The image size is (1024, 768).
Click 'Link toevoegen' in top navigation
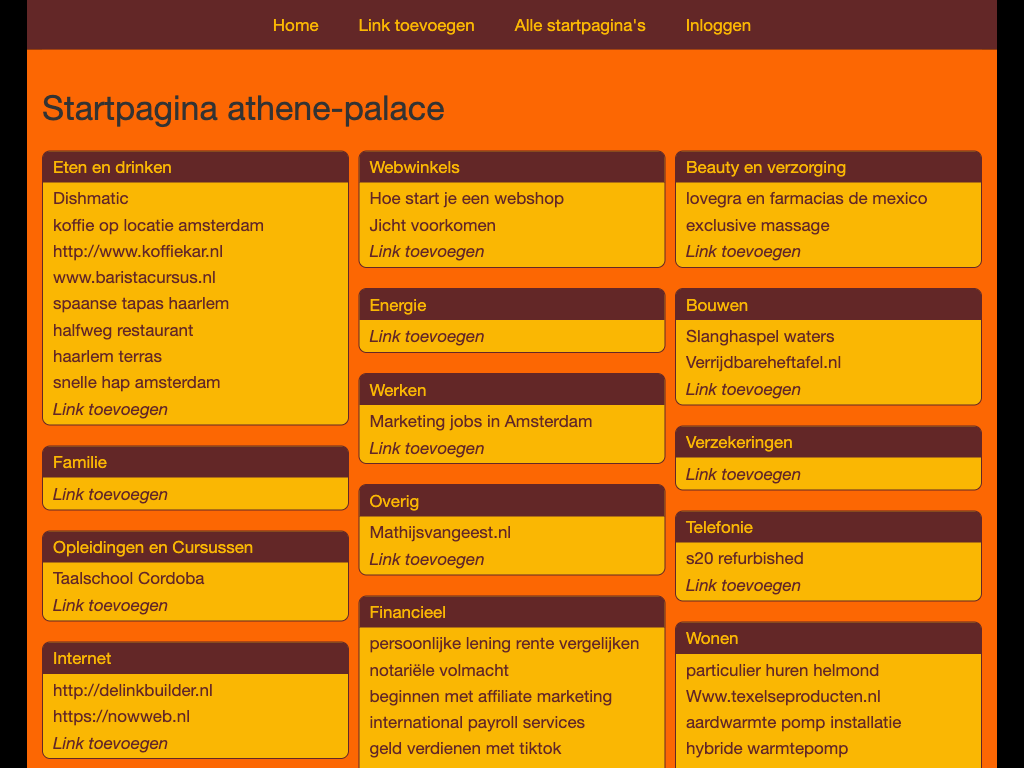click(416, 25)
